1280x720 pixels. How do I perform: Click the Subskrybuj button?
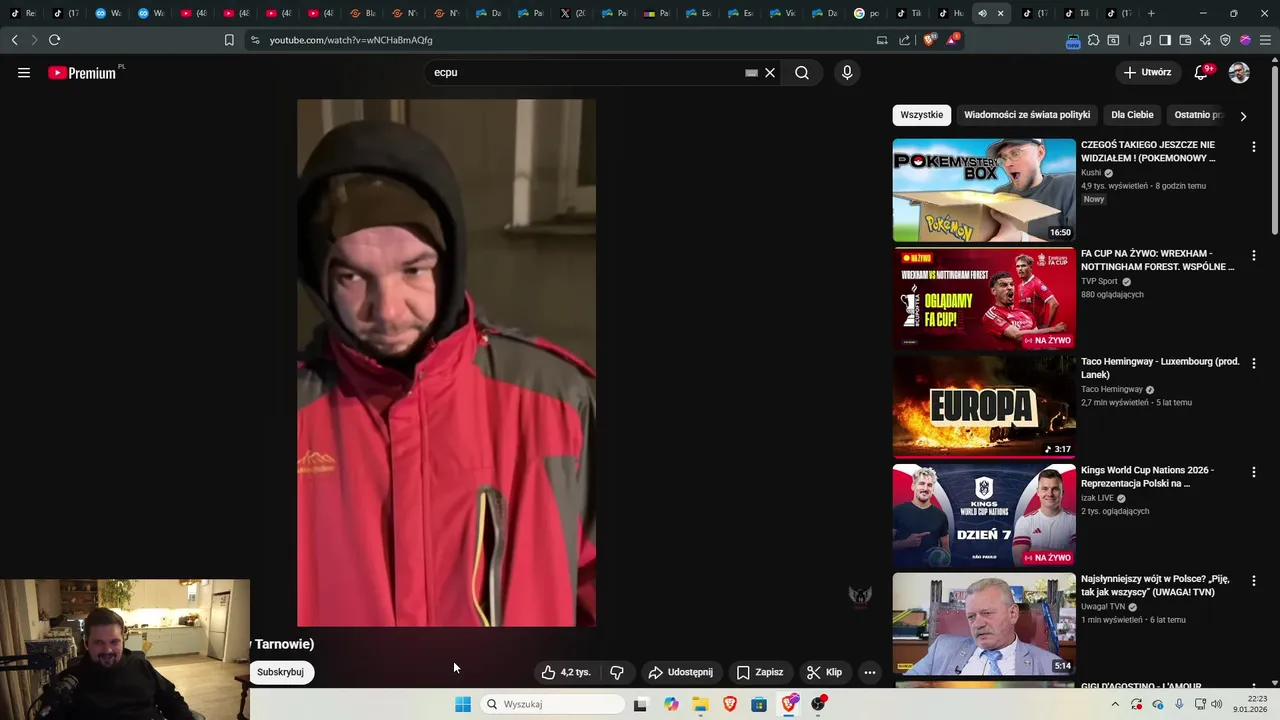pos(280,672)
